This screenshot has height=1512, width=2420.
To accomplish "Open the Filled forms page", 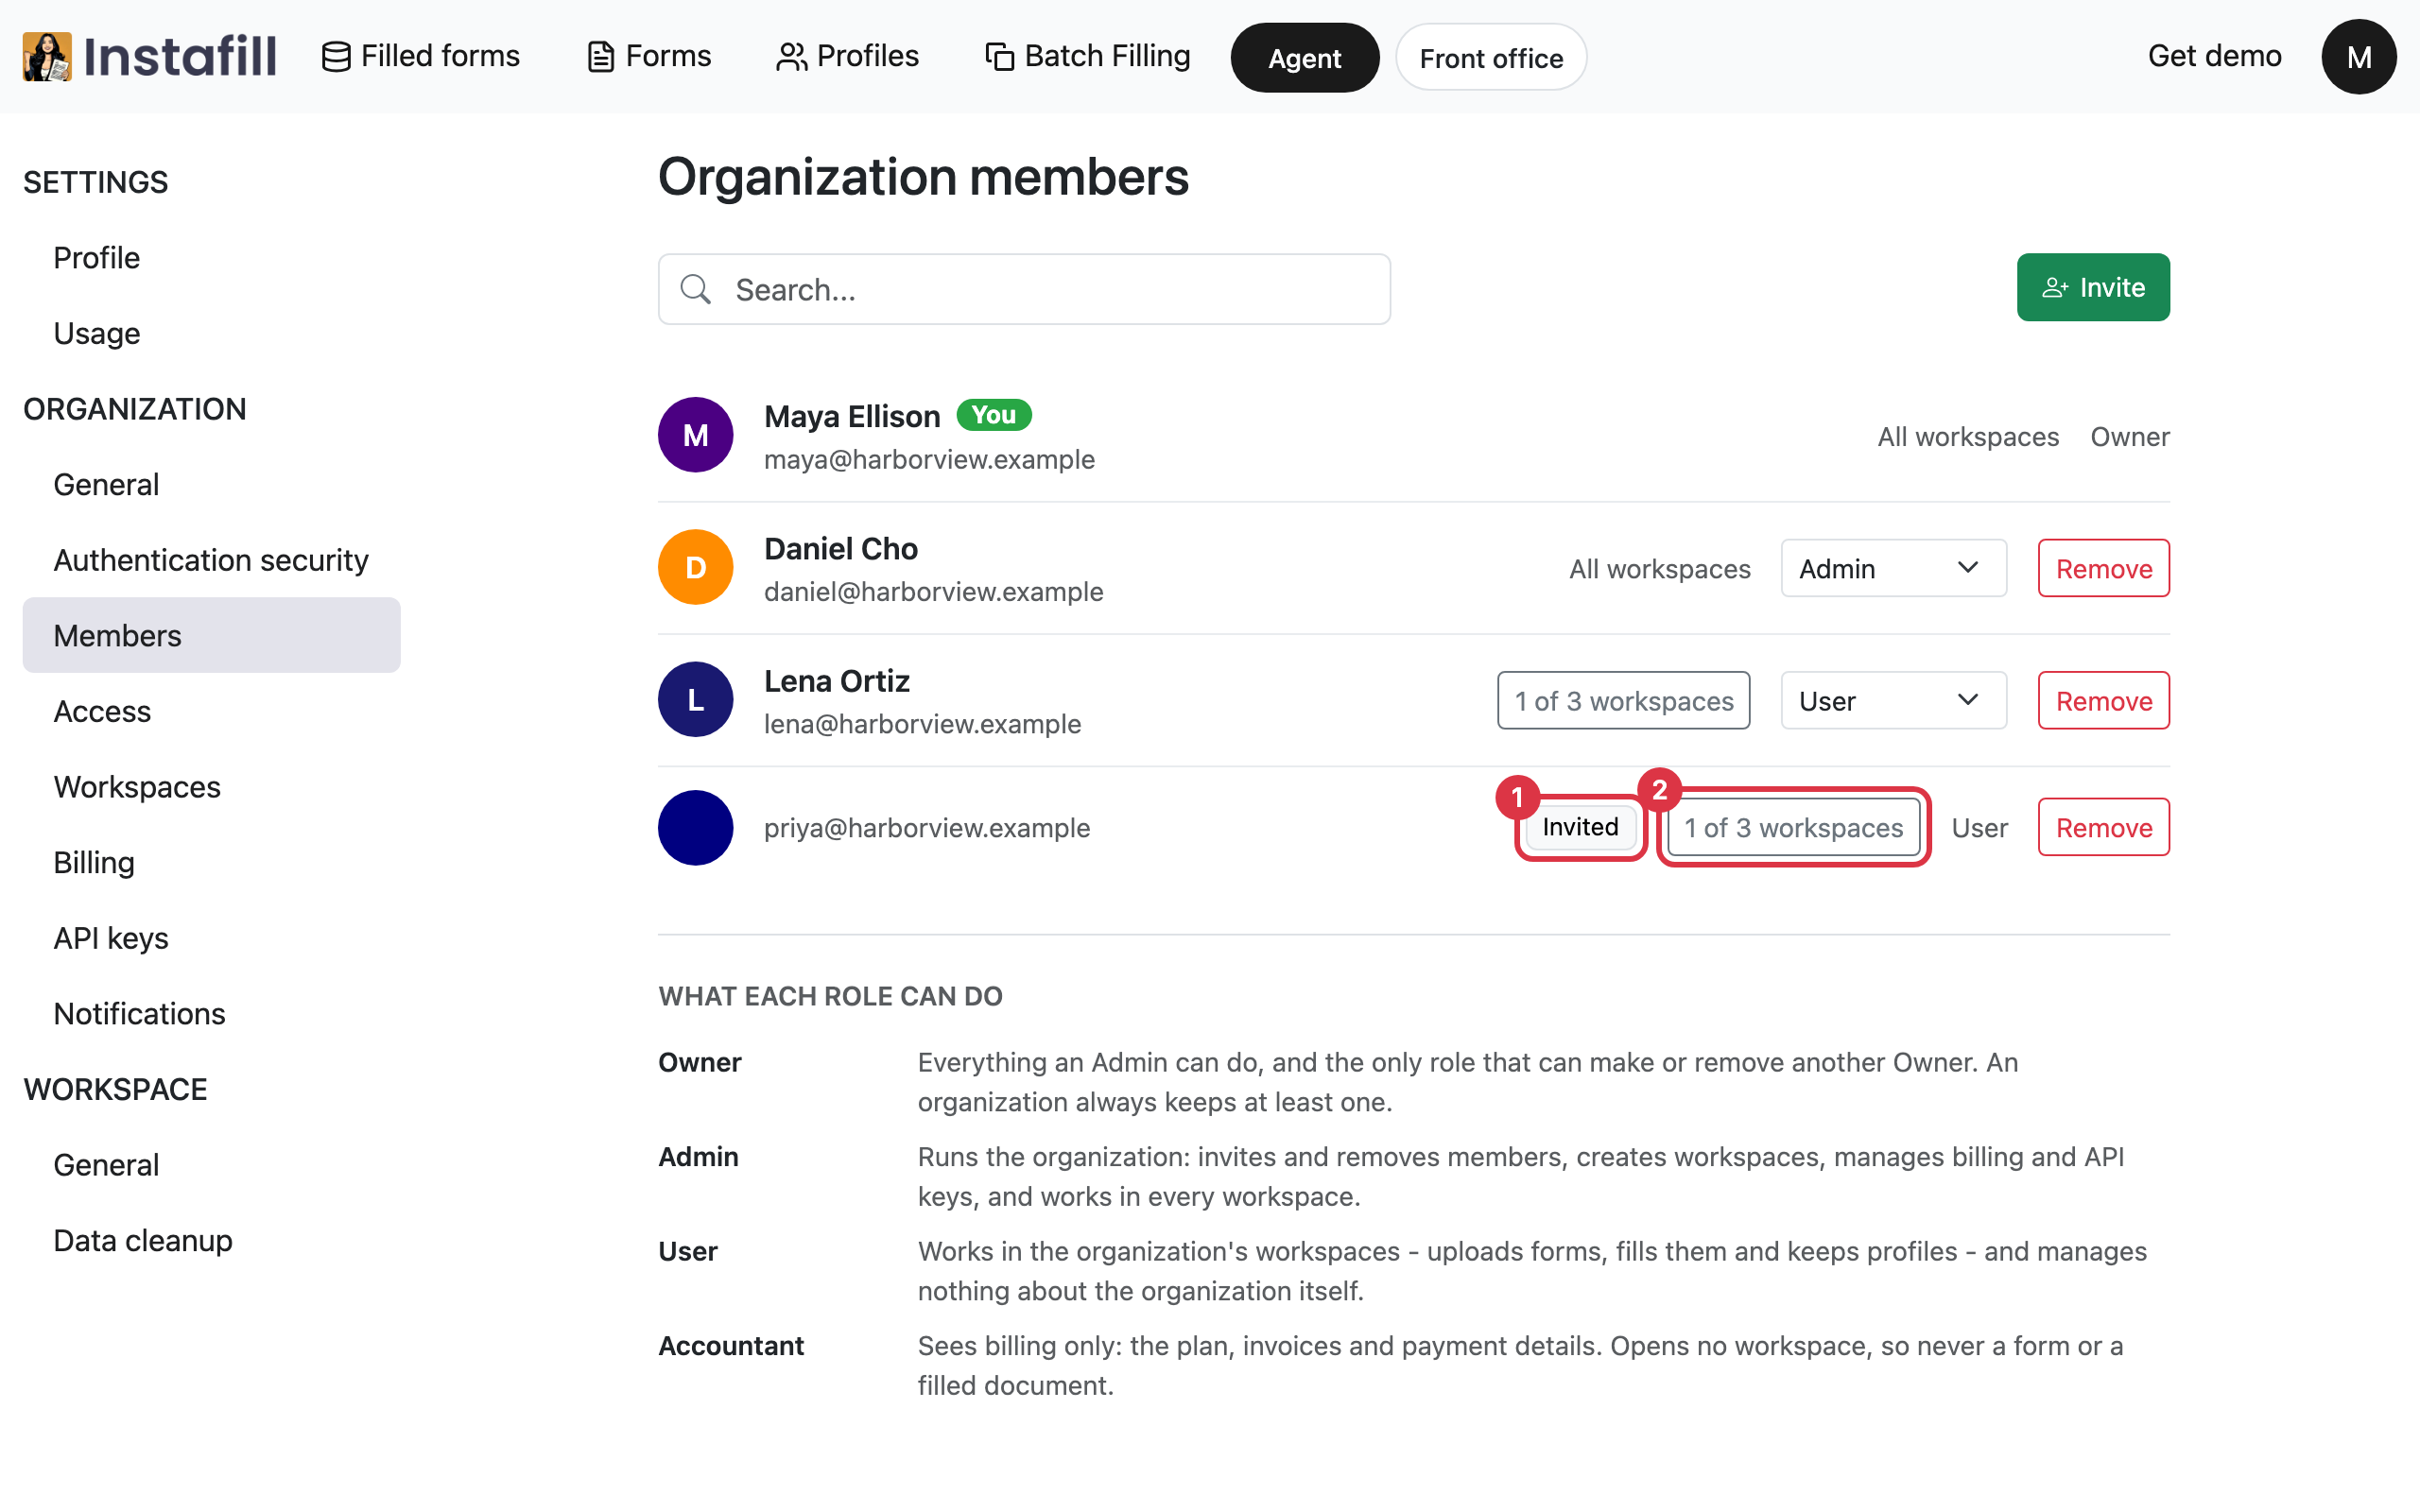I will [x=420, y=56].
